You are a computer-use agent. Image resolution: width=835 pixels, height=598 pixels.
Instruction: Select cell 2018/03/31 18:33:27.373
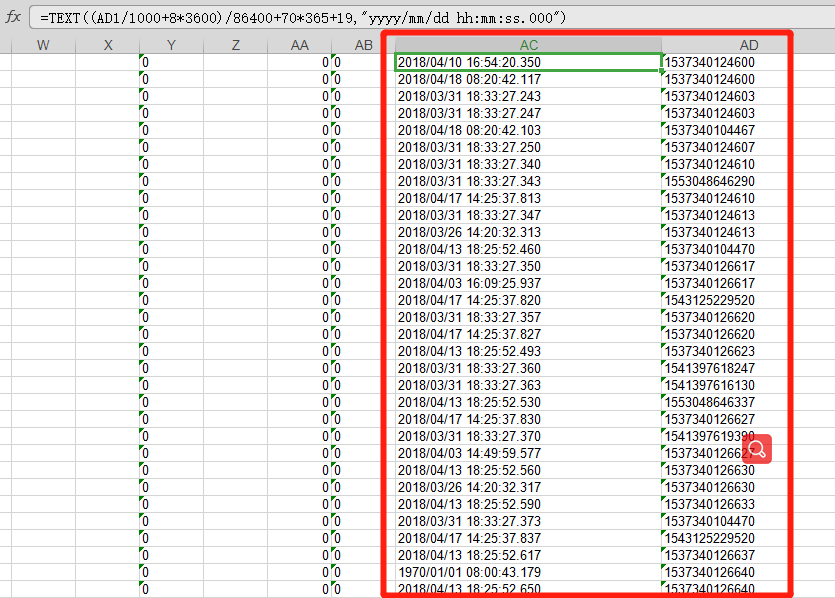coord(528,521)
